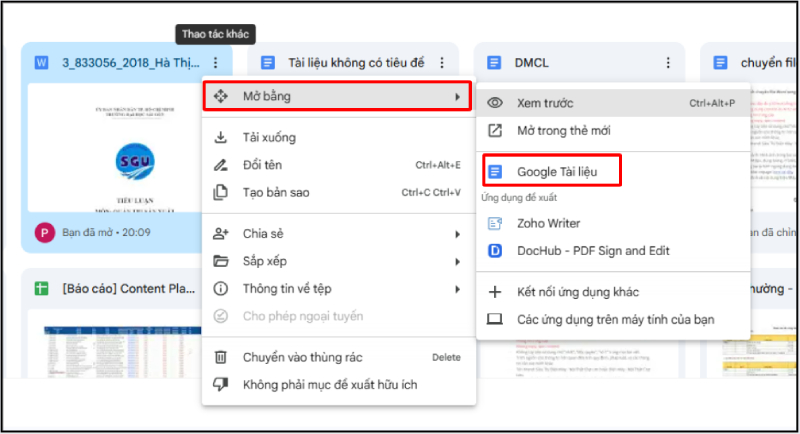Click the Docs icon on 'chuyển fil' card
Screen dimensions: 800x434
[720, 63]
